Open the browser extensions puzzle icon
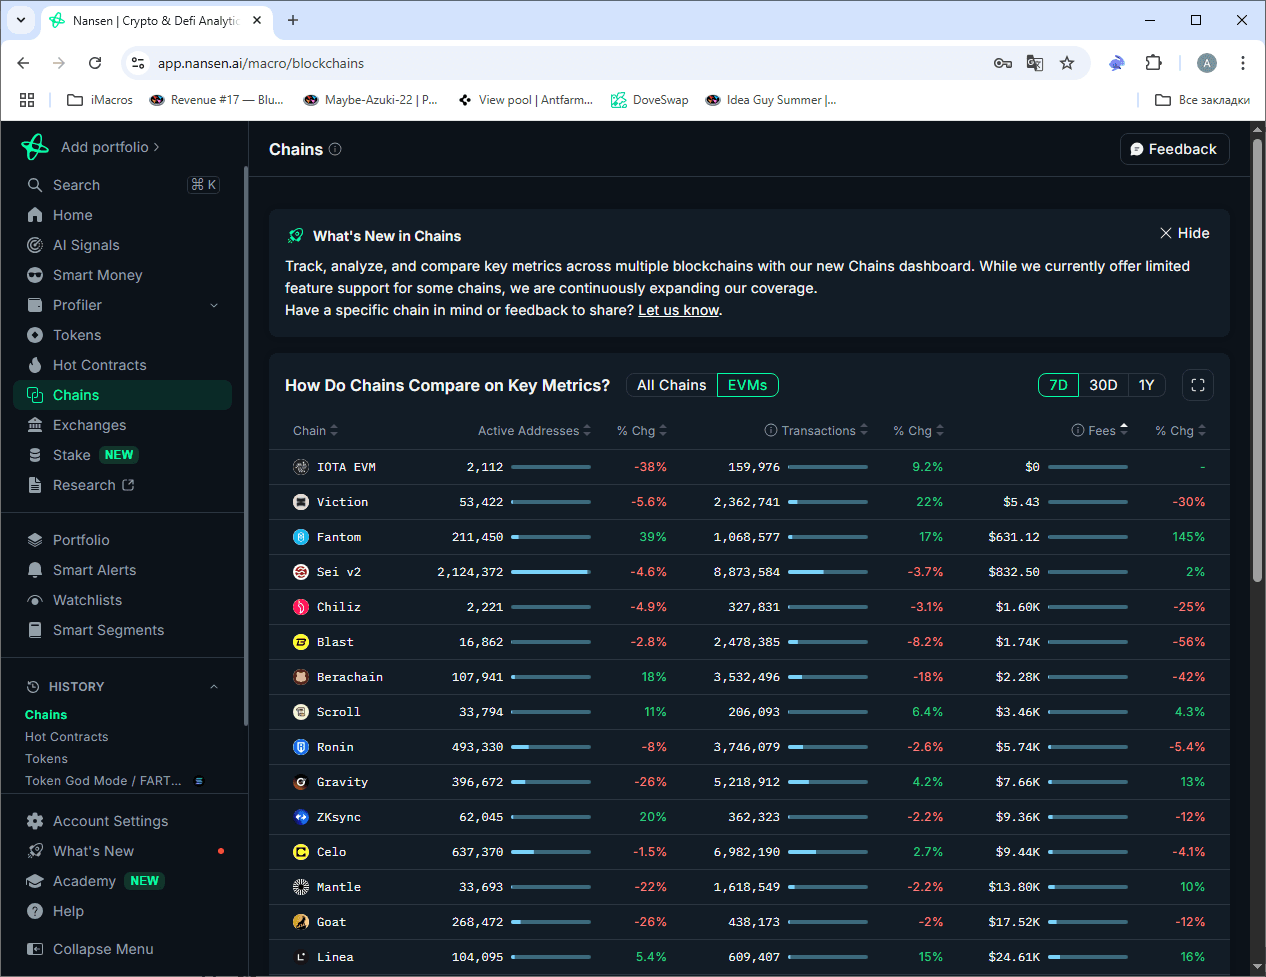1266x977 pixels. (1153, 63)
